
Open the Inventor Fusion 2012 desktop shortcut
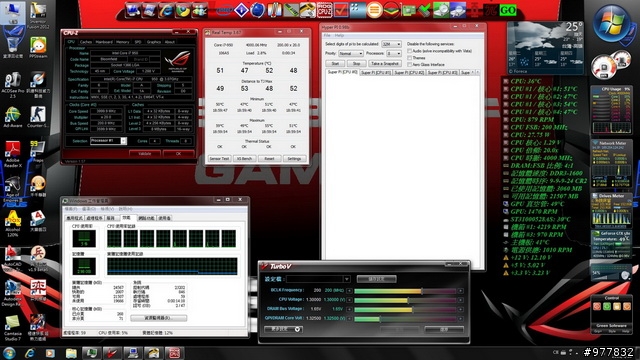(x=38, y=16)
